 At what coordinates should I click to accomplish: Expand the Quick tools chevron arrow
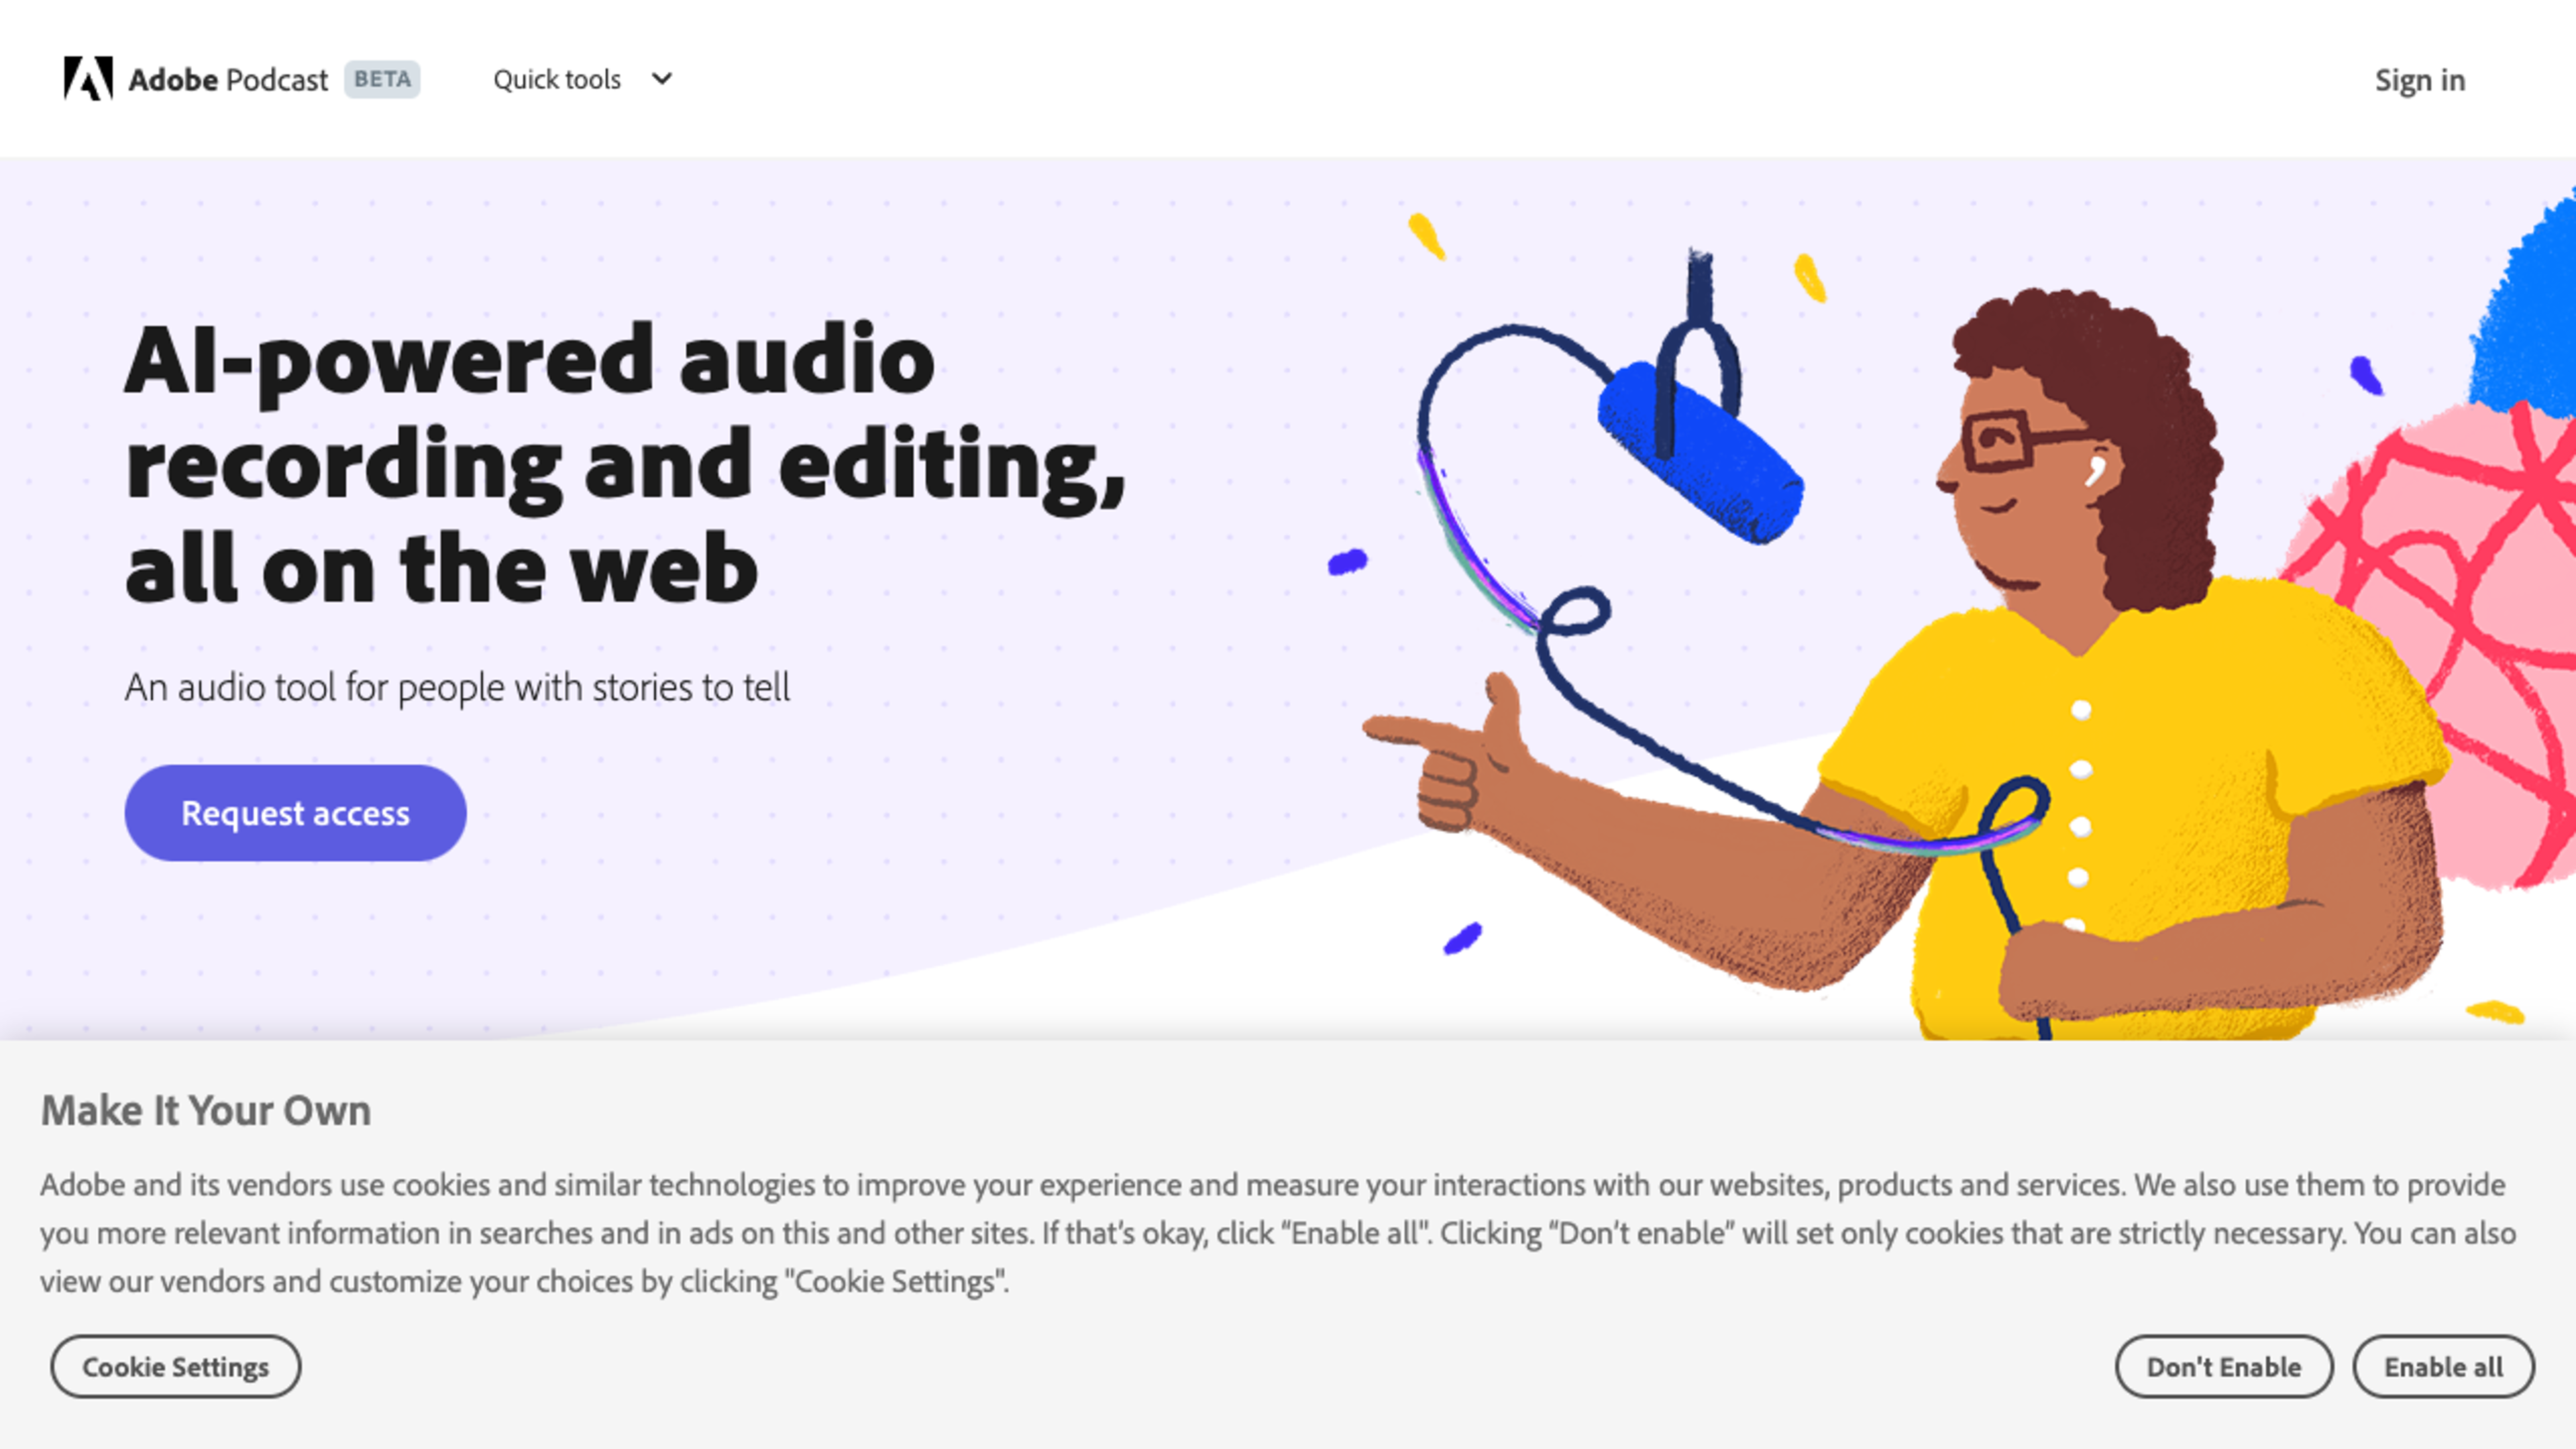pos(662,79)
